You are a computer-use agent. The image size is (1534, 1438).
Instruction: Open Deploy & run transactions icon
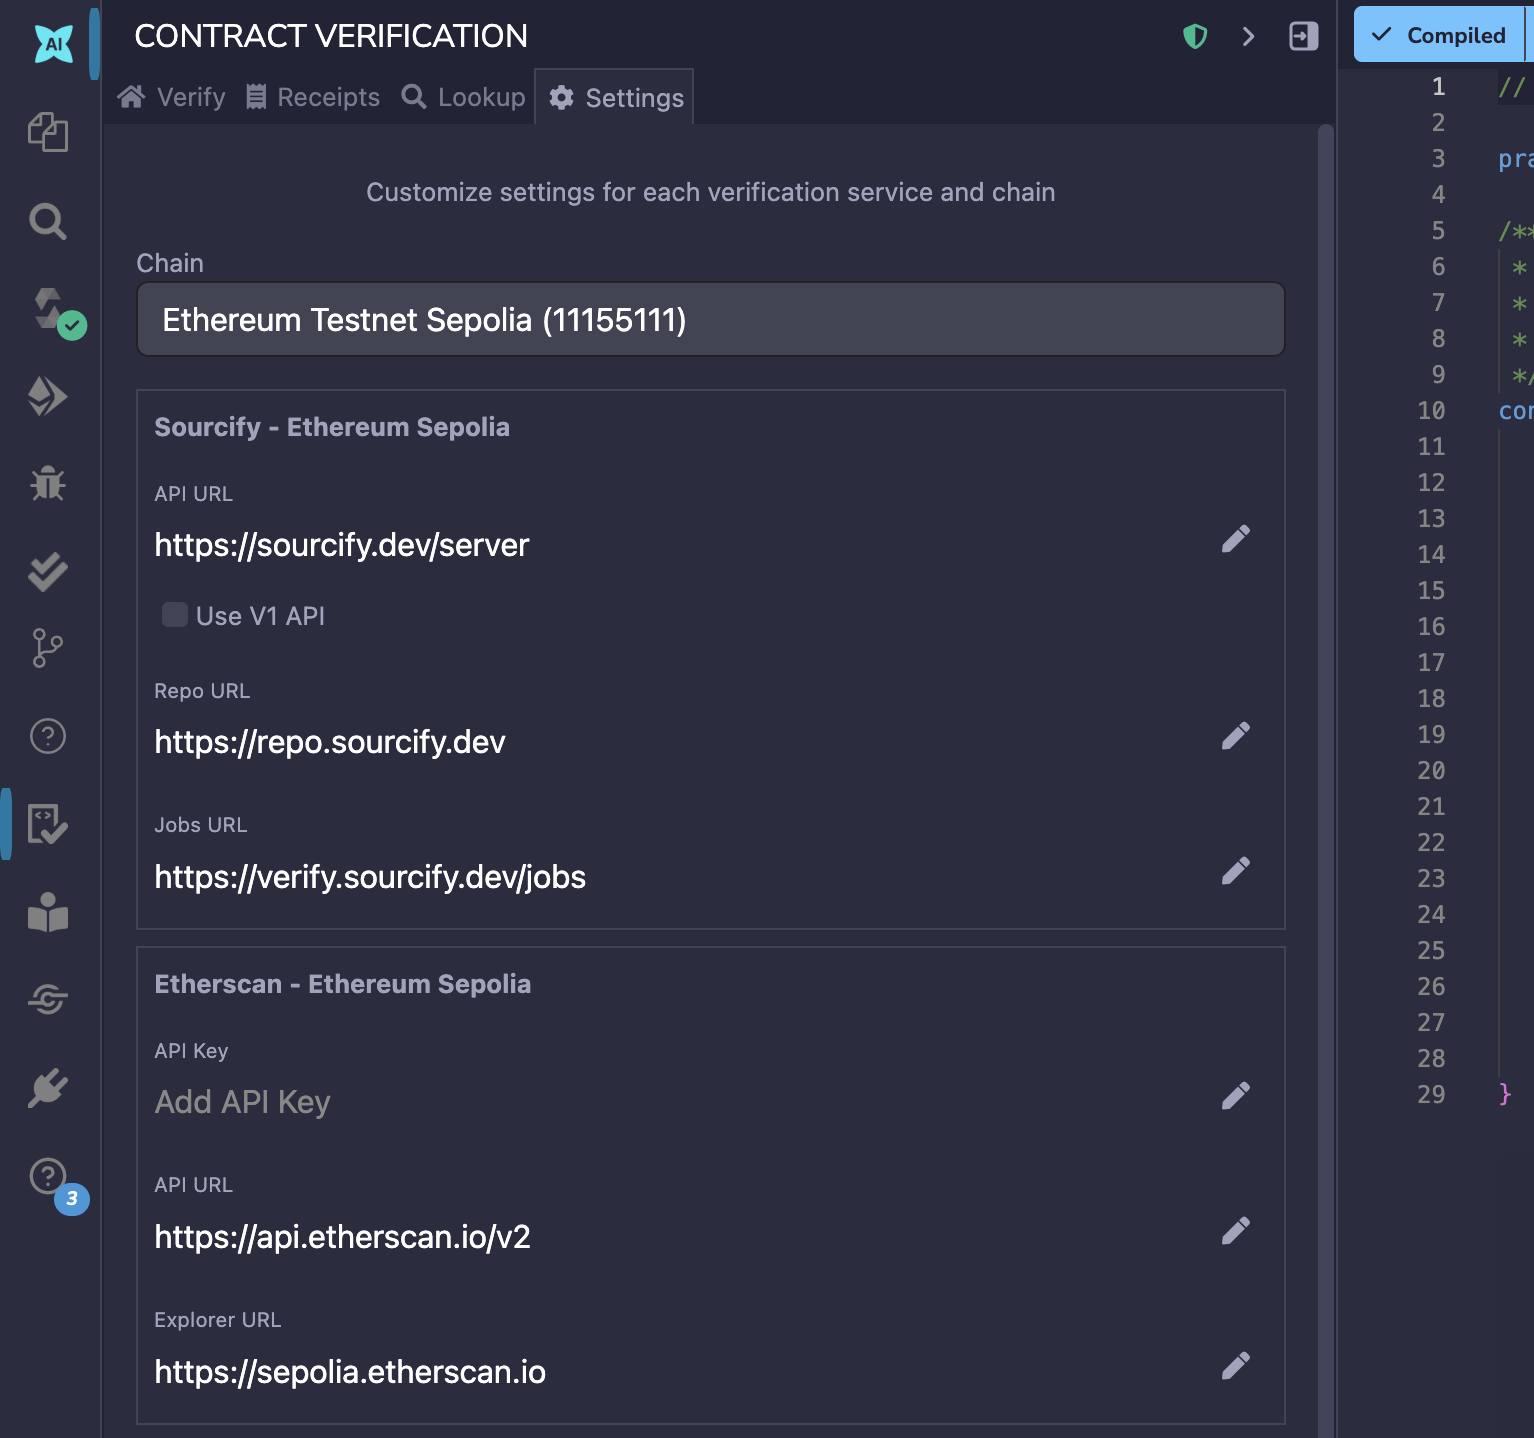pos(48,397)
